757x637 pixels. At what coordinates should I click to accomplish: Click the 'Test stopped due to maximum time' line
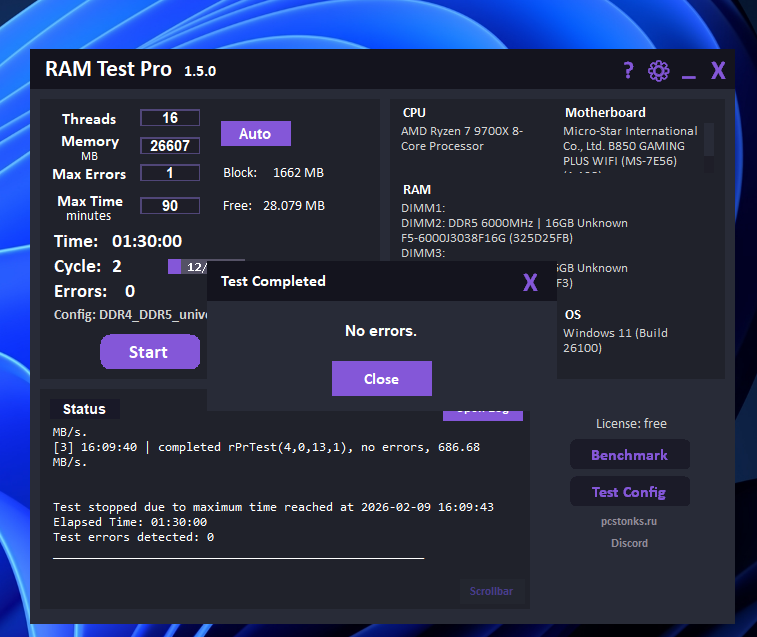(273, 507)
